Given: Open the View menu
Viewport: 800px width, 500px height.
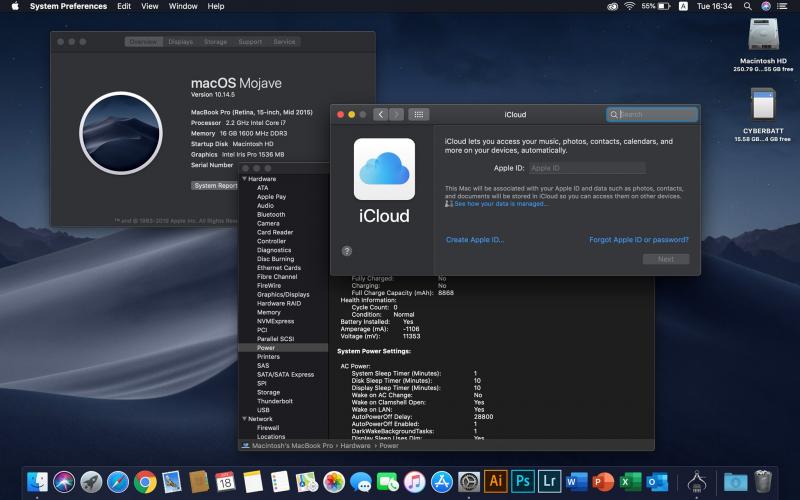Looking at the screenshot, I should [149, 6].
